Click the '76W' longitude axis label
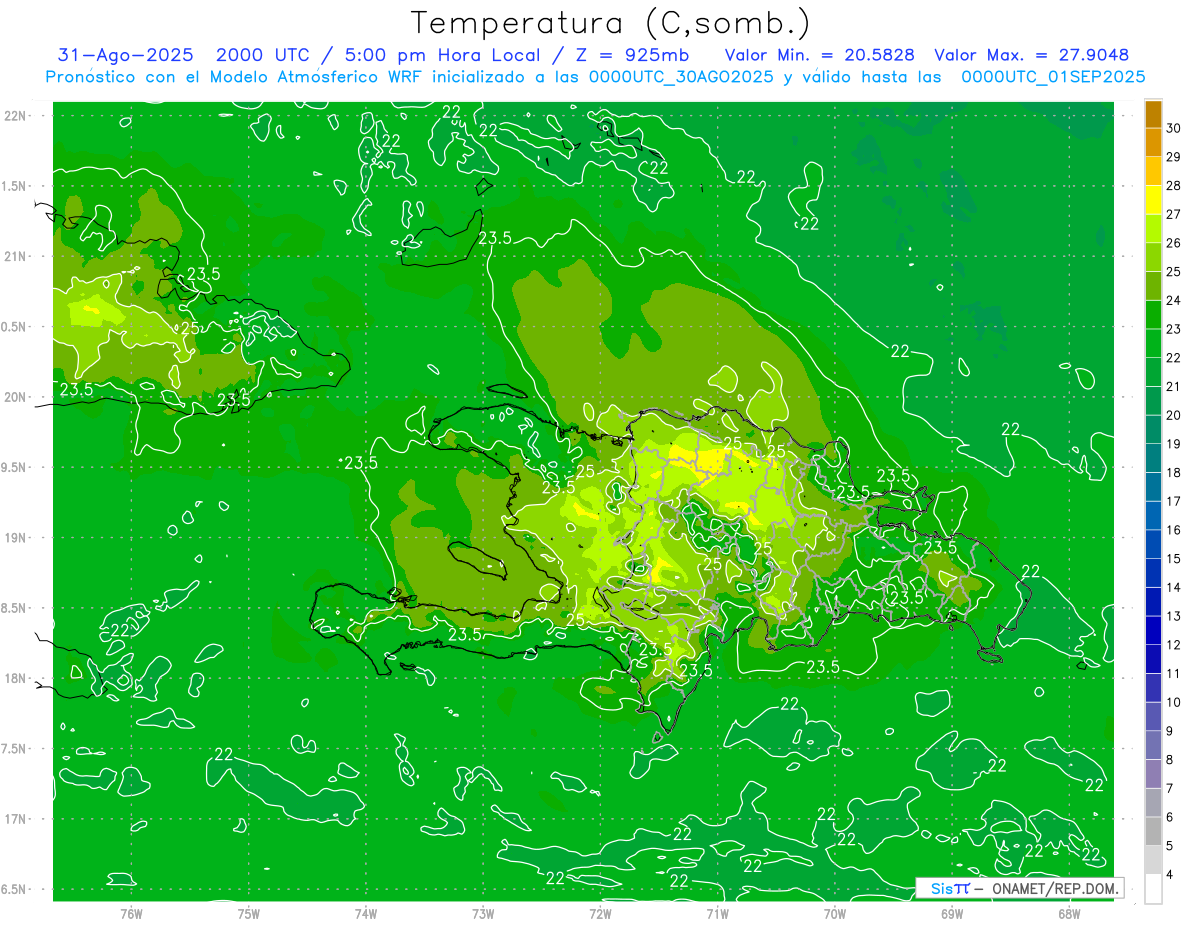Viewport: 1200px width, 927px height. point(131,913)
